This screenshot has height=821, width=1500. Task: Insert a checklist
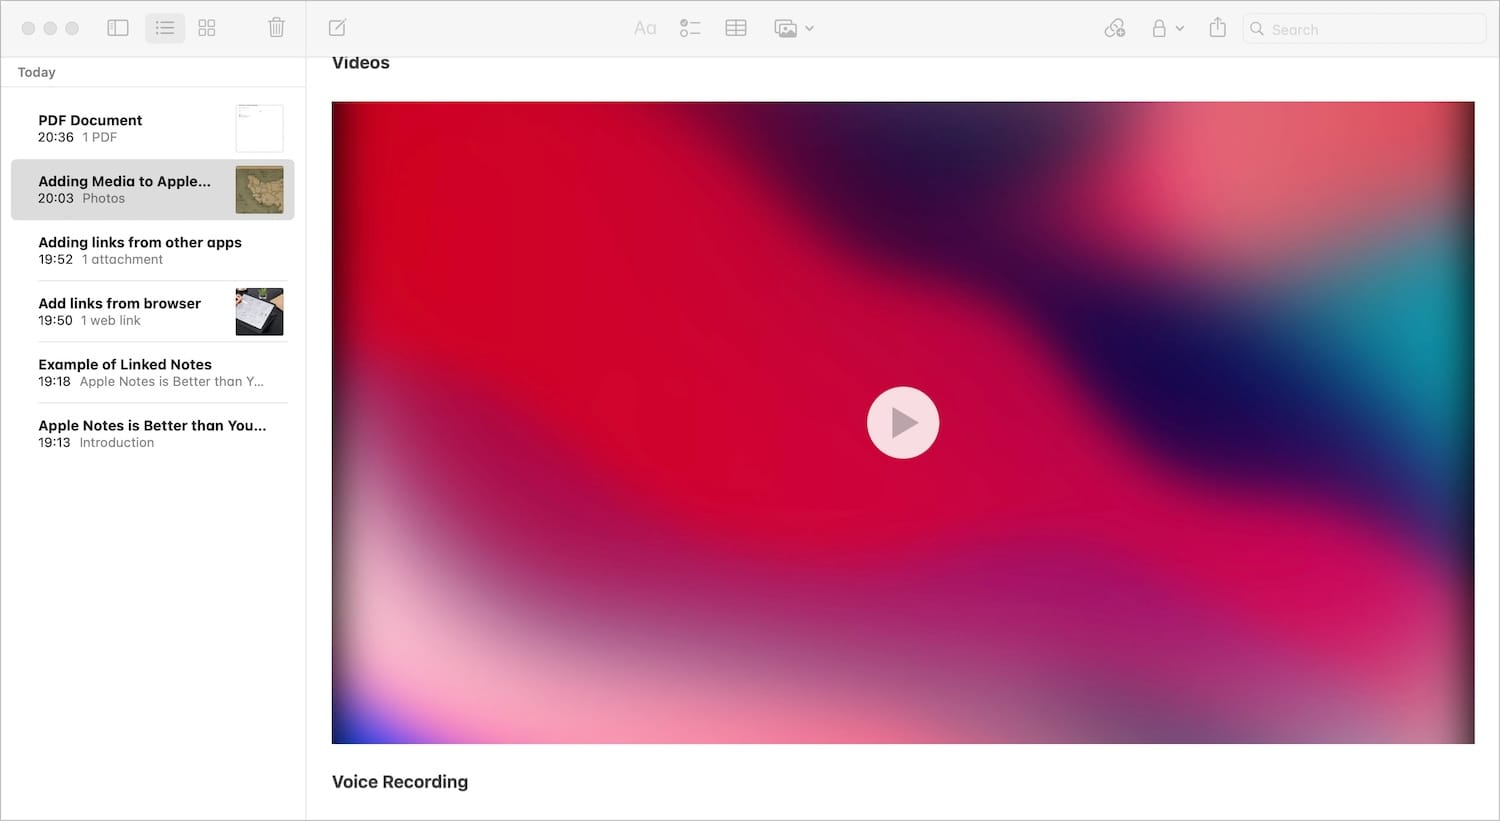[690, 28]
